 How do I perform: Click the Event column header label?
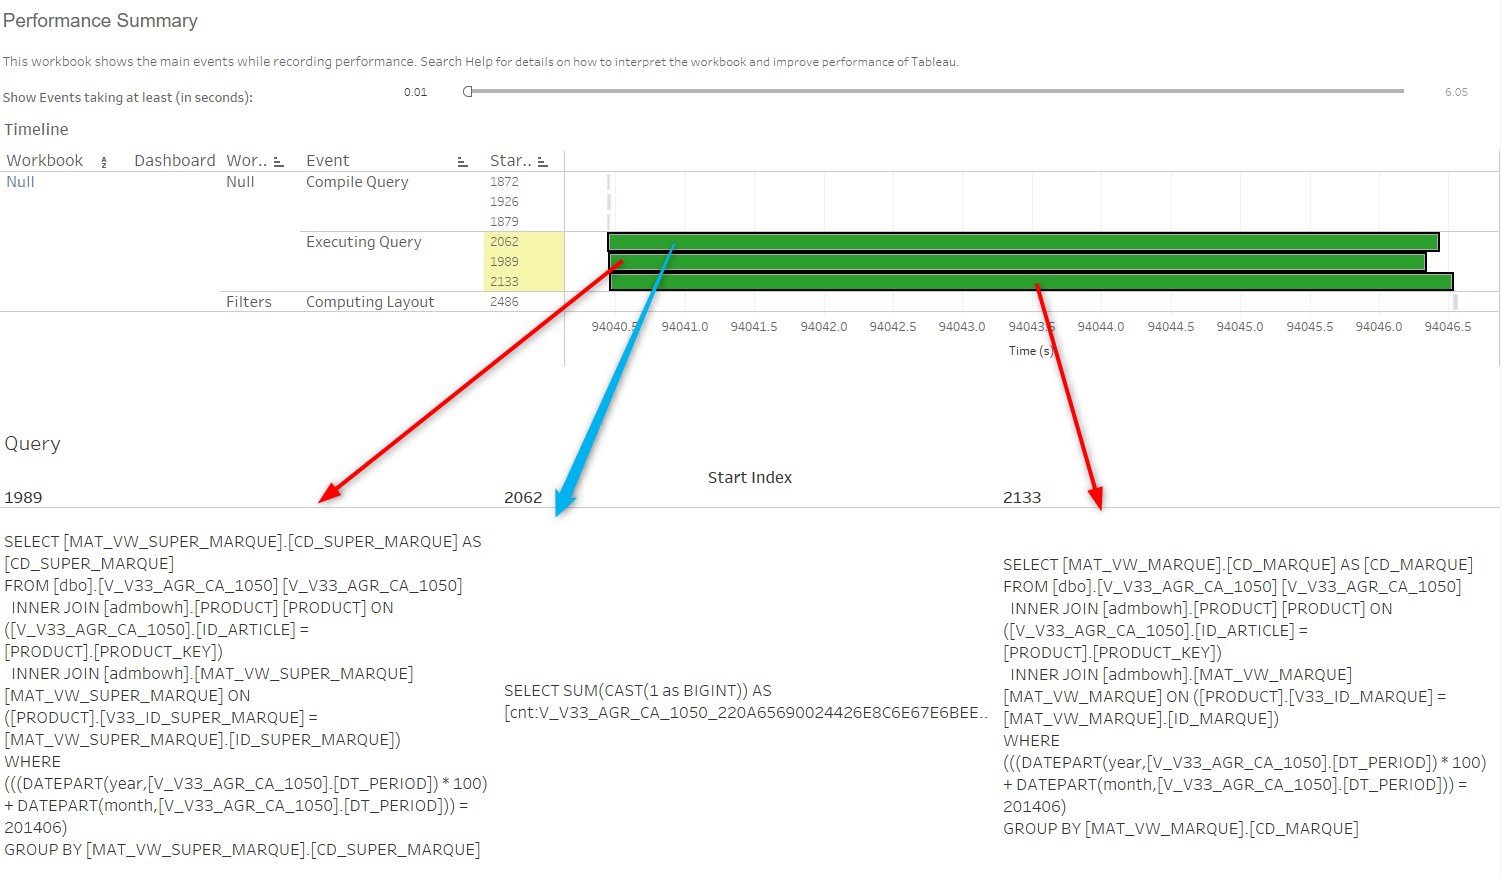click(328, 161)
